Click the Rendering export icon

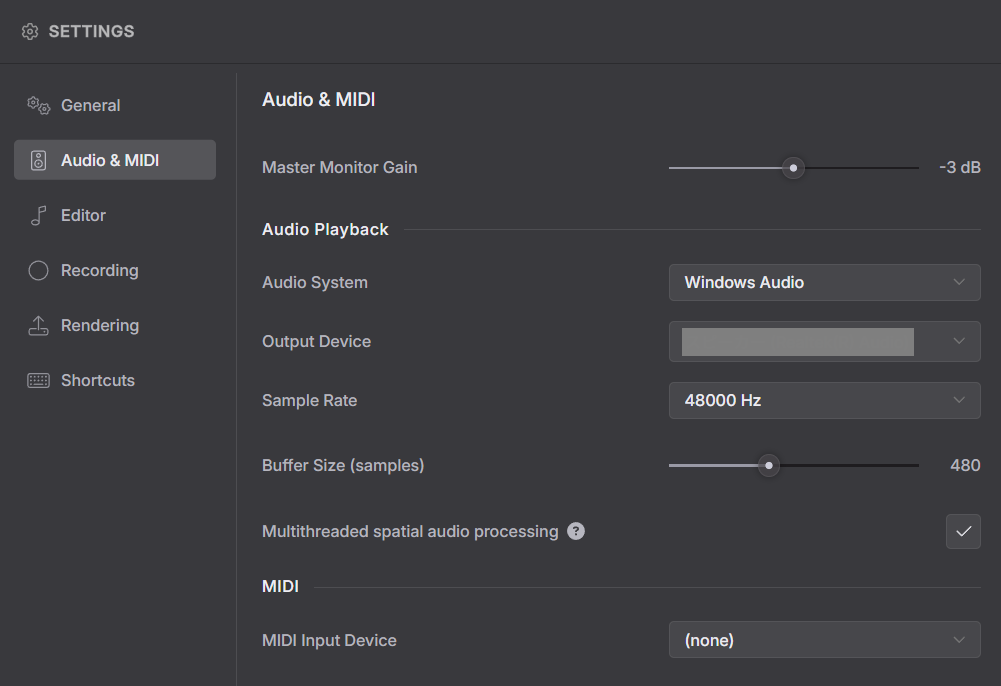(x=38, y=325)
